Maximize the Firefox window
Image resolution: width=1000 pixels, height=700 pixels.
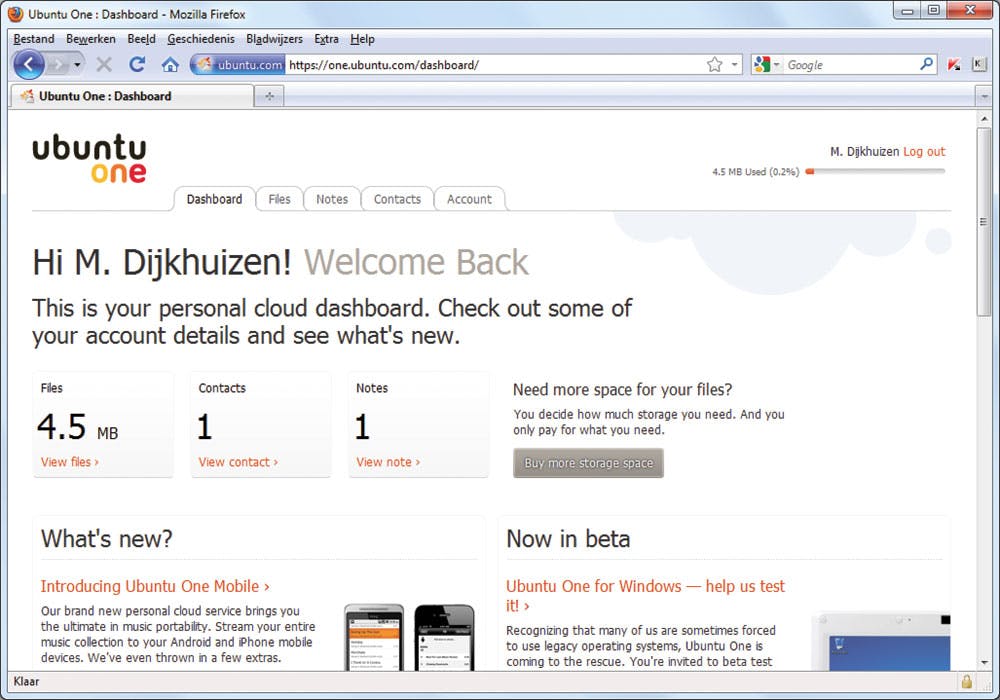pos(934,11)
